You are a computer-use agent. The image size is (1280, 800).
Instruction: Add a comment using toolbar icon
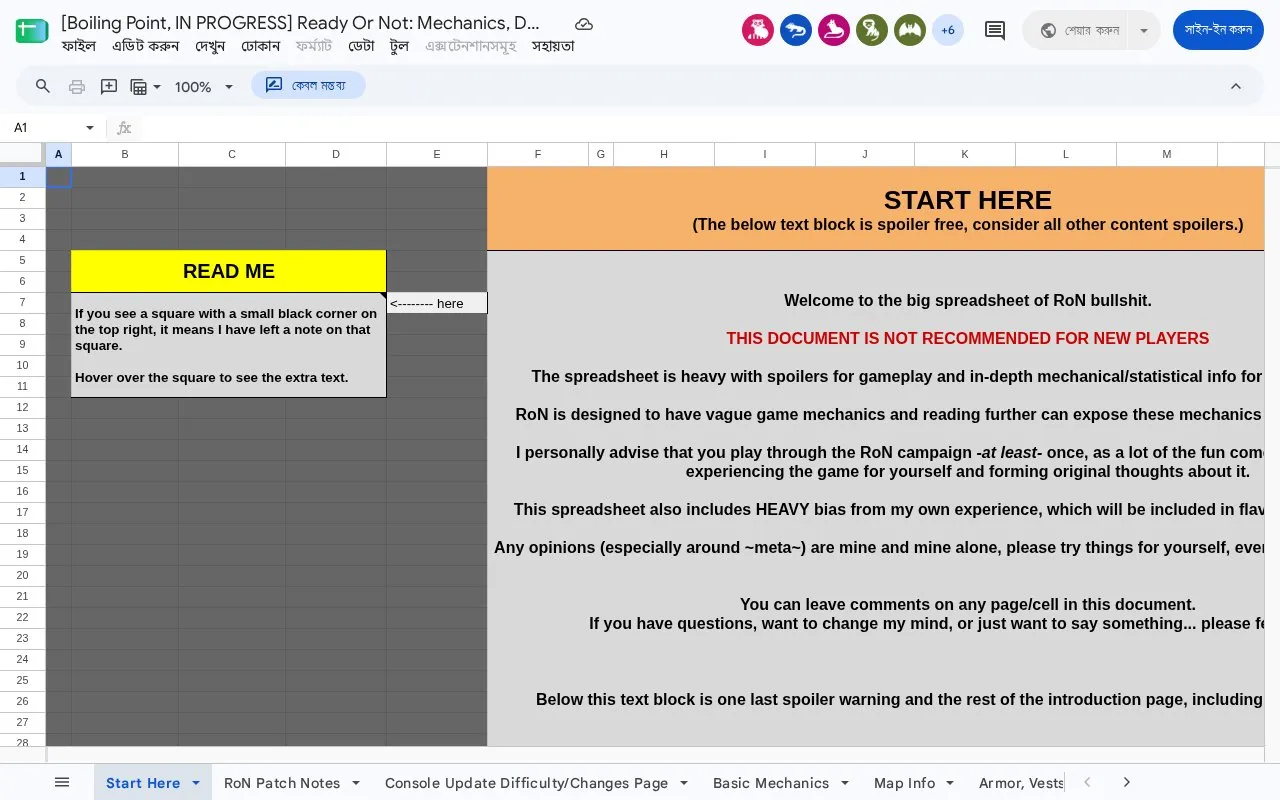(x=109, y=86)
